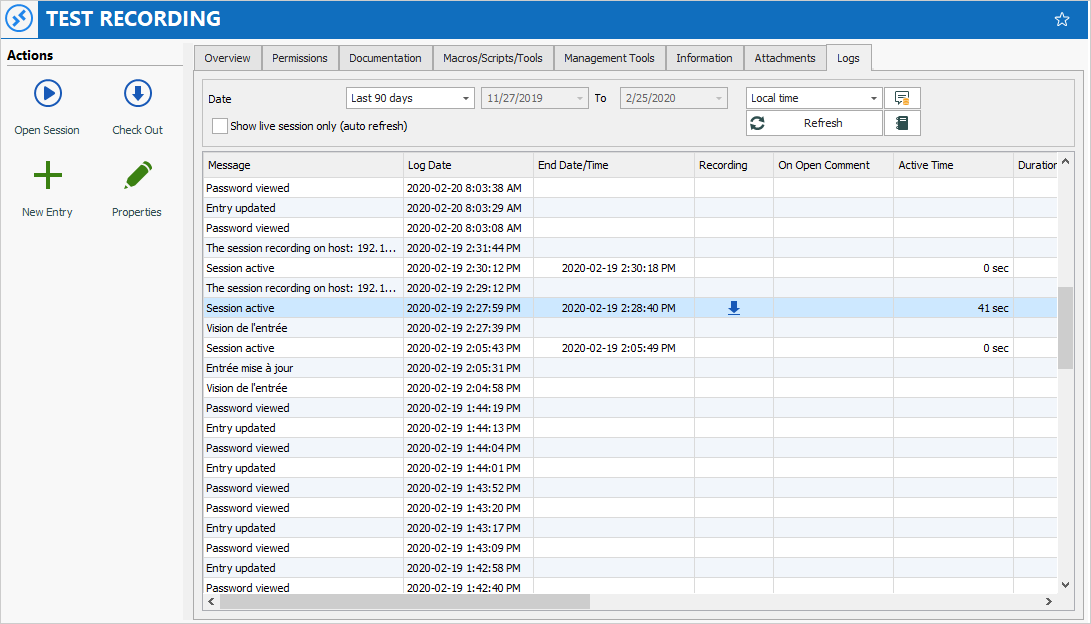
Task: Open the Local time zone dropdown
Action: [x=873, y=98]
